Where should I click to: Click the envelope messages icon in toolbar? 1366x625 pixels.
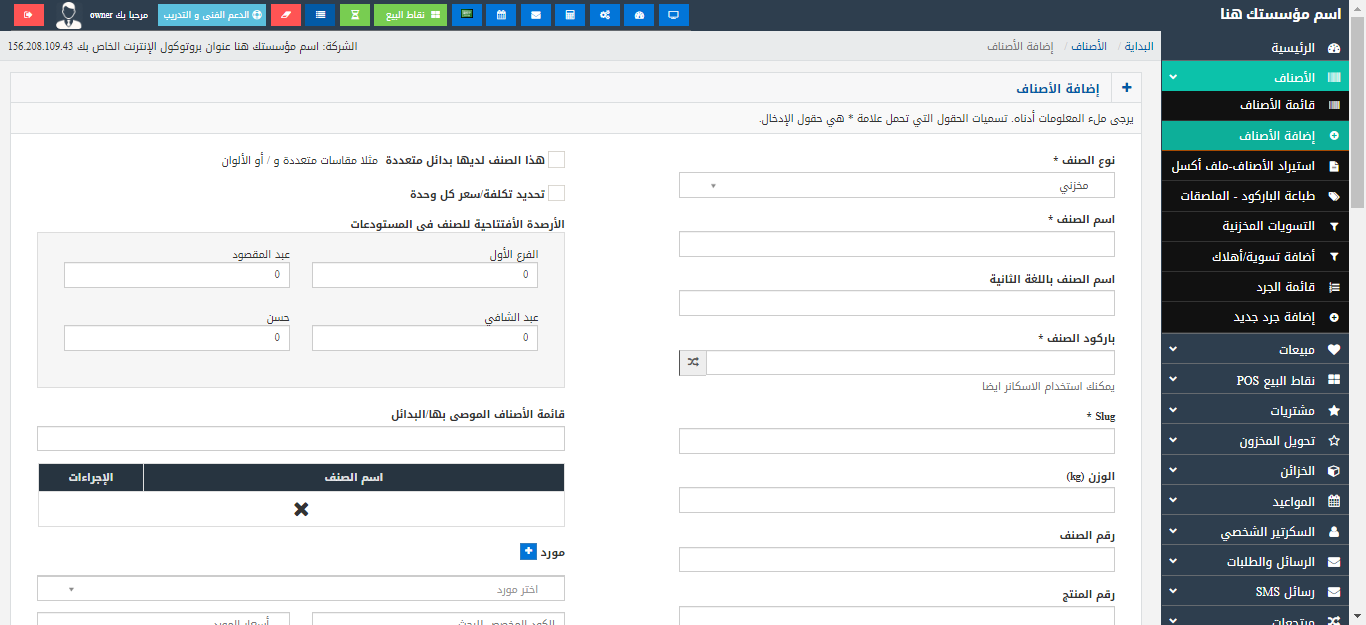click(536, 15)
